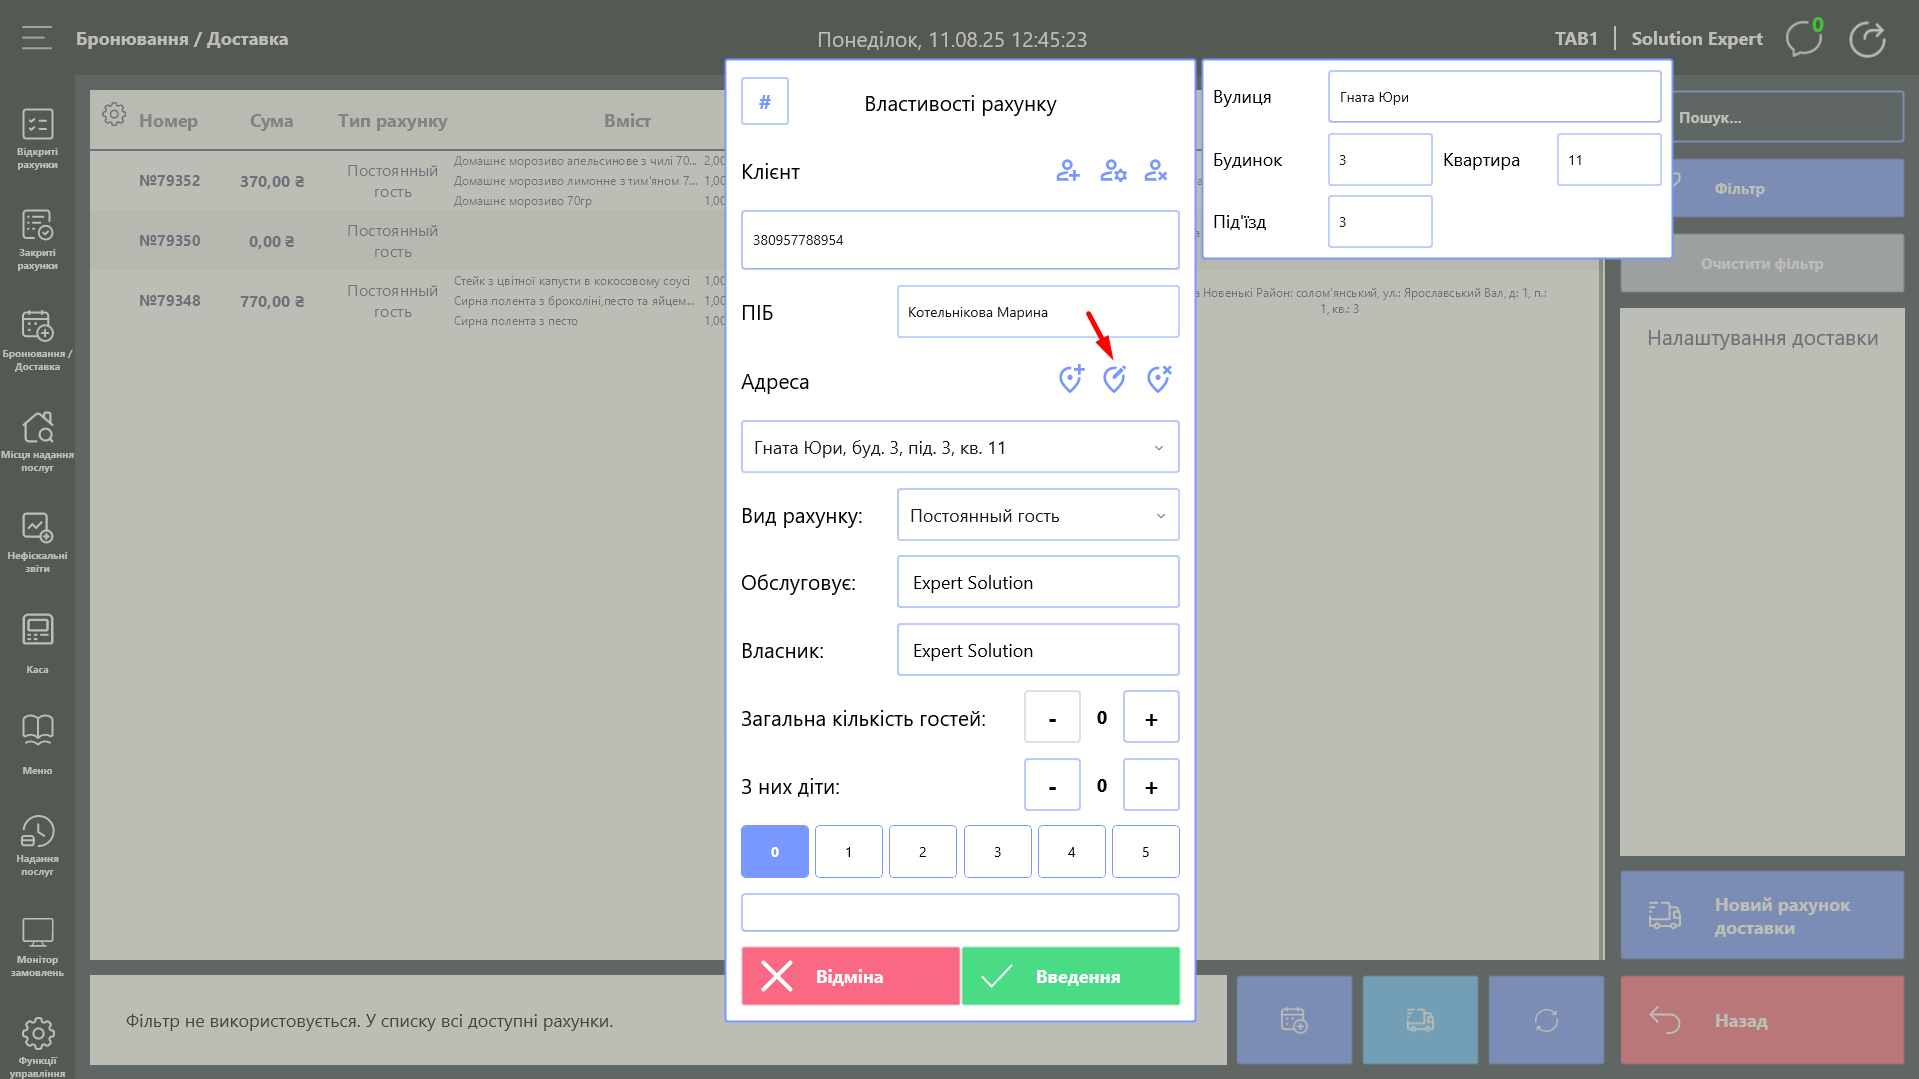Add a new address pin icon
Screen dimensions: 1919x1079
point(1070,379)
